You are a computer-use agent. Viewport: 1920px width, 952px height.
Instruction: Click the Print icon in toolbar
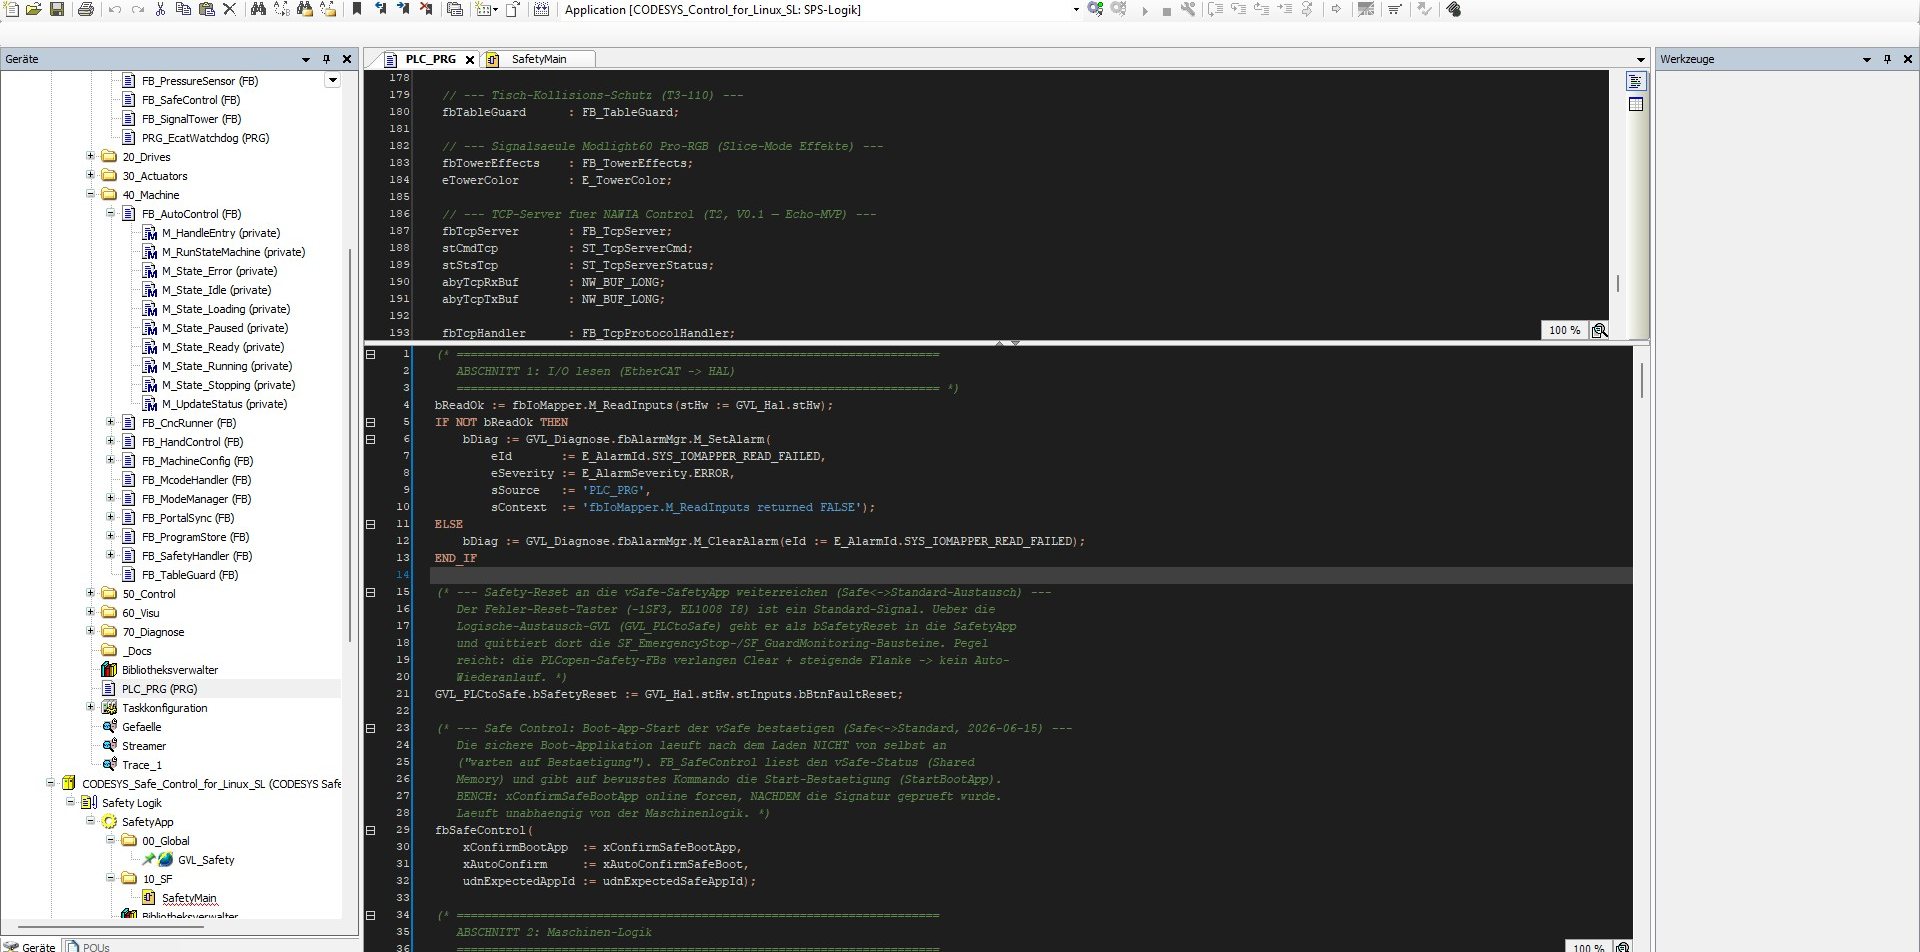point(86,9)
